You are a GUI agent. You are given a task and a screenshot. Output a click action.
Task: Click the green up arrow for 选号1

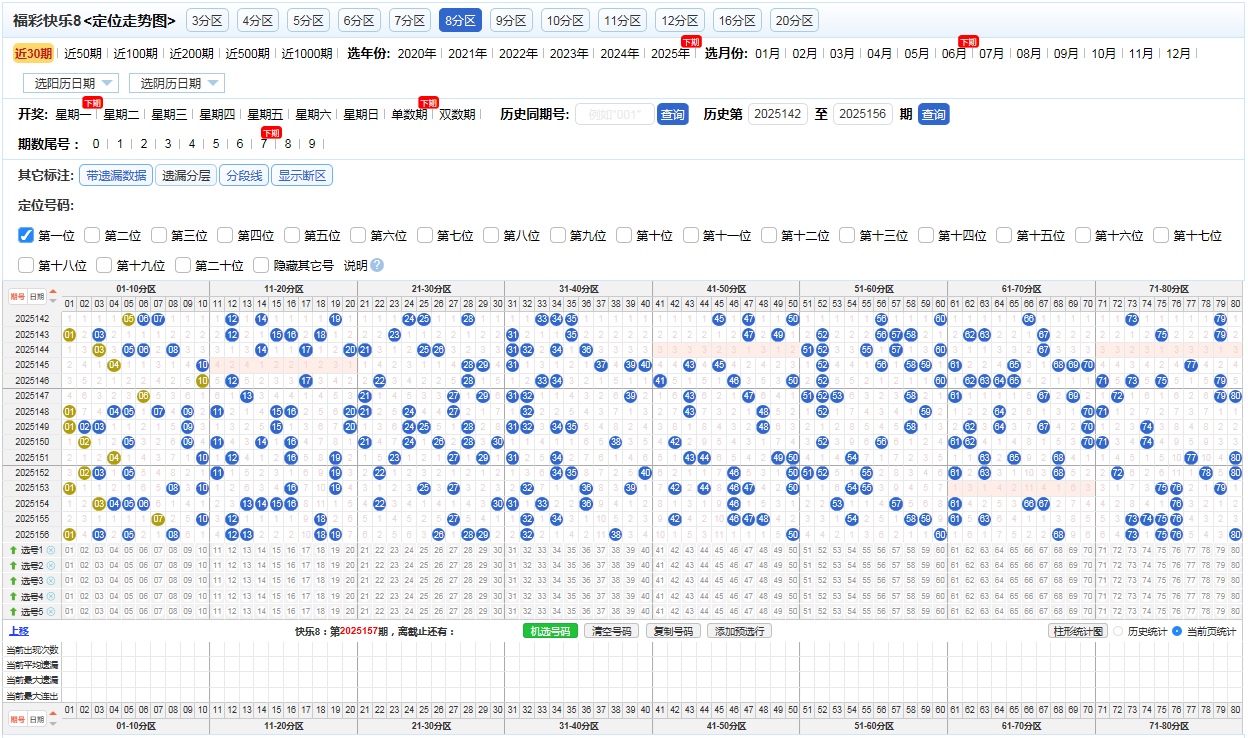[13, 550]
